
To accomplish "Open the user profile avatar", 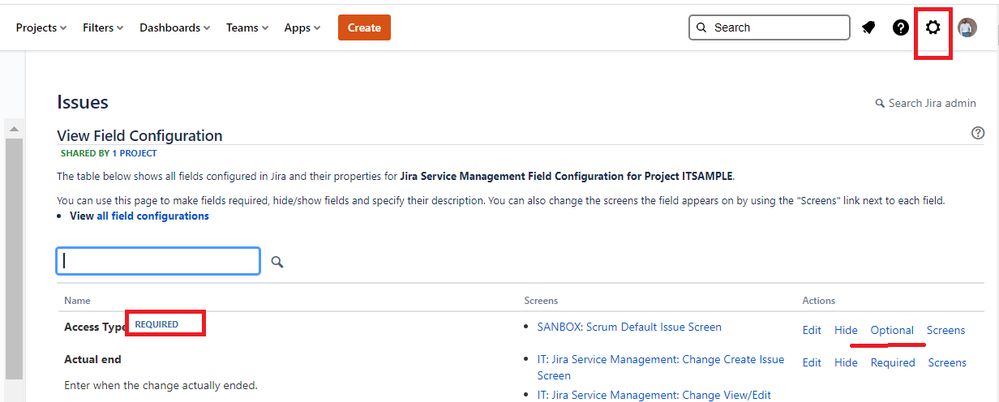I will [967, 28].
